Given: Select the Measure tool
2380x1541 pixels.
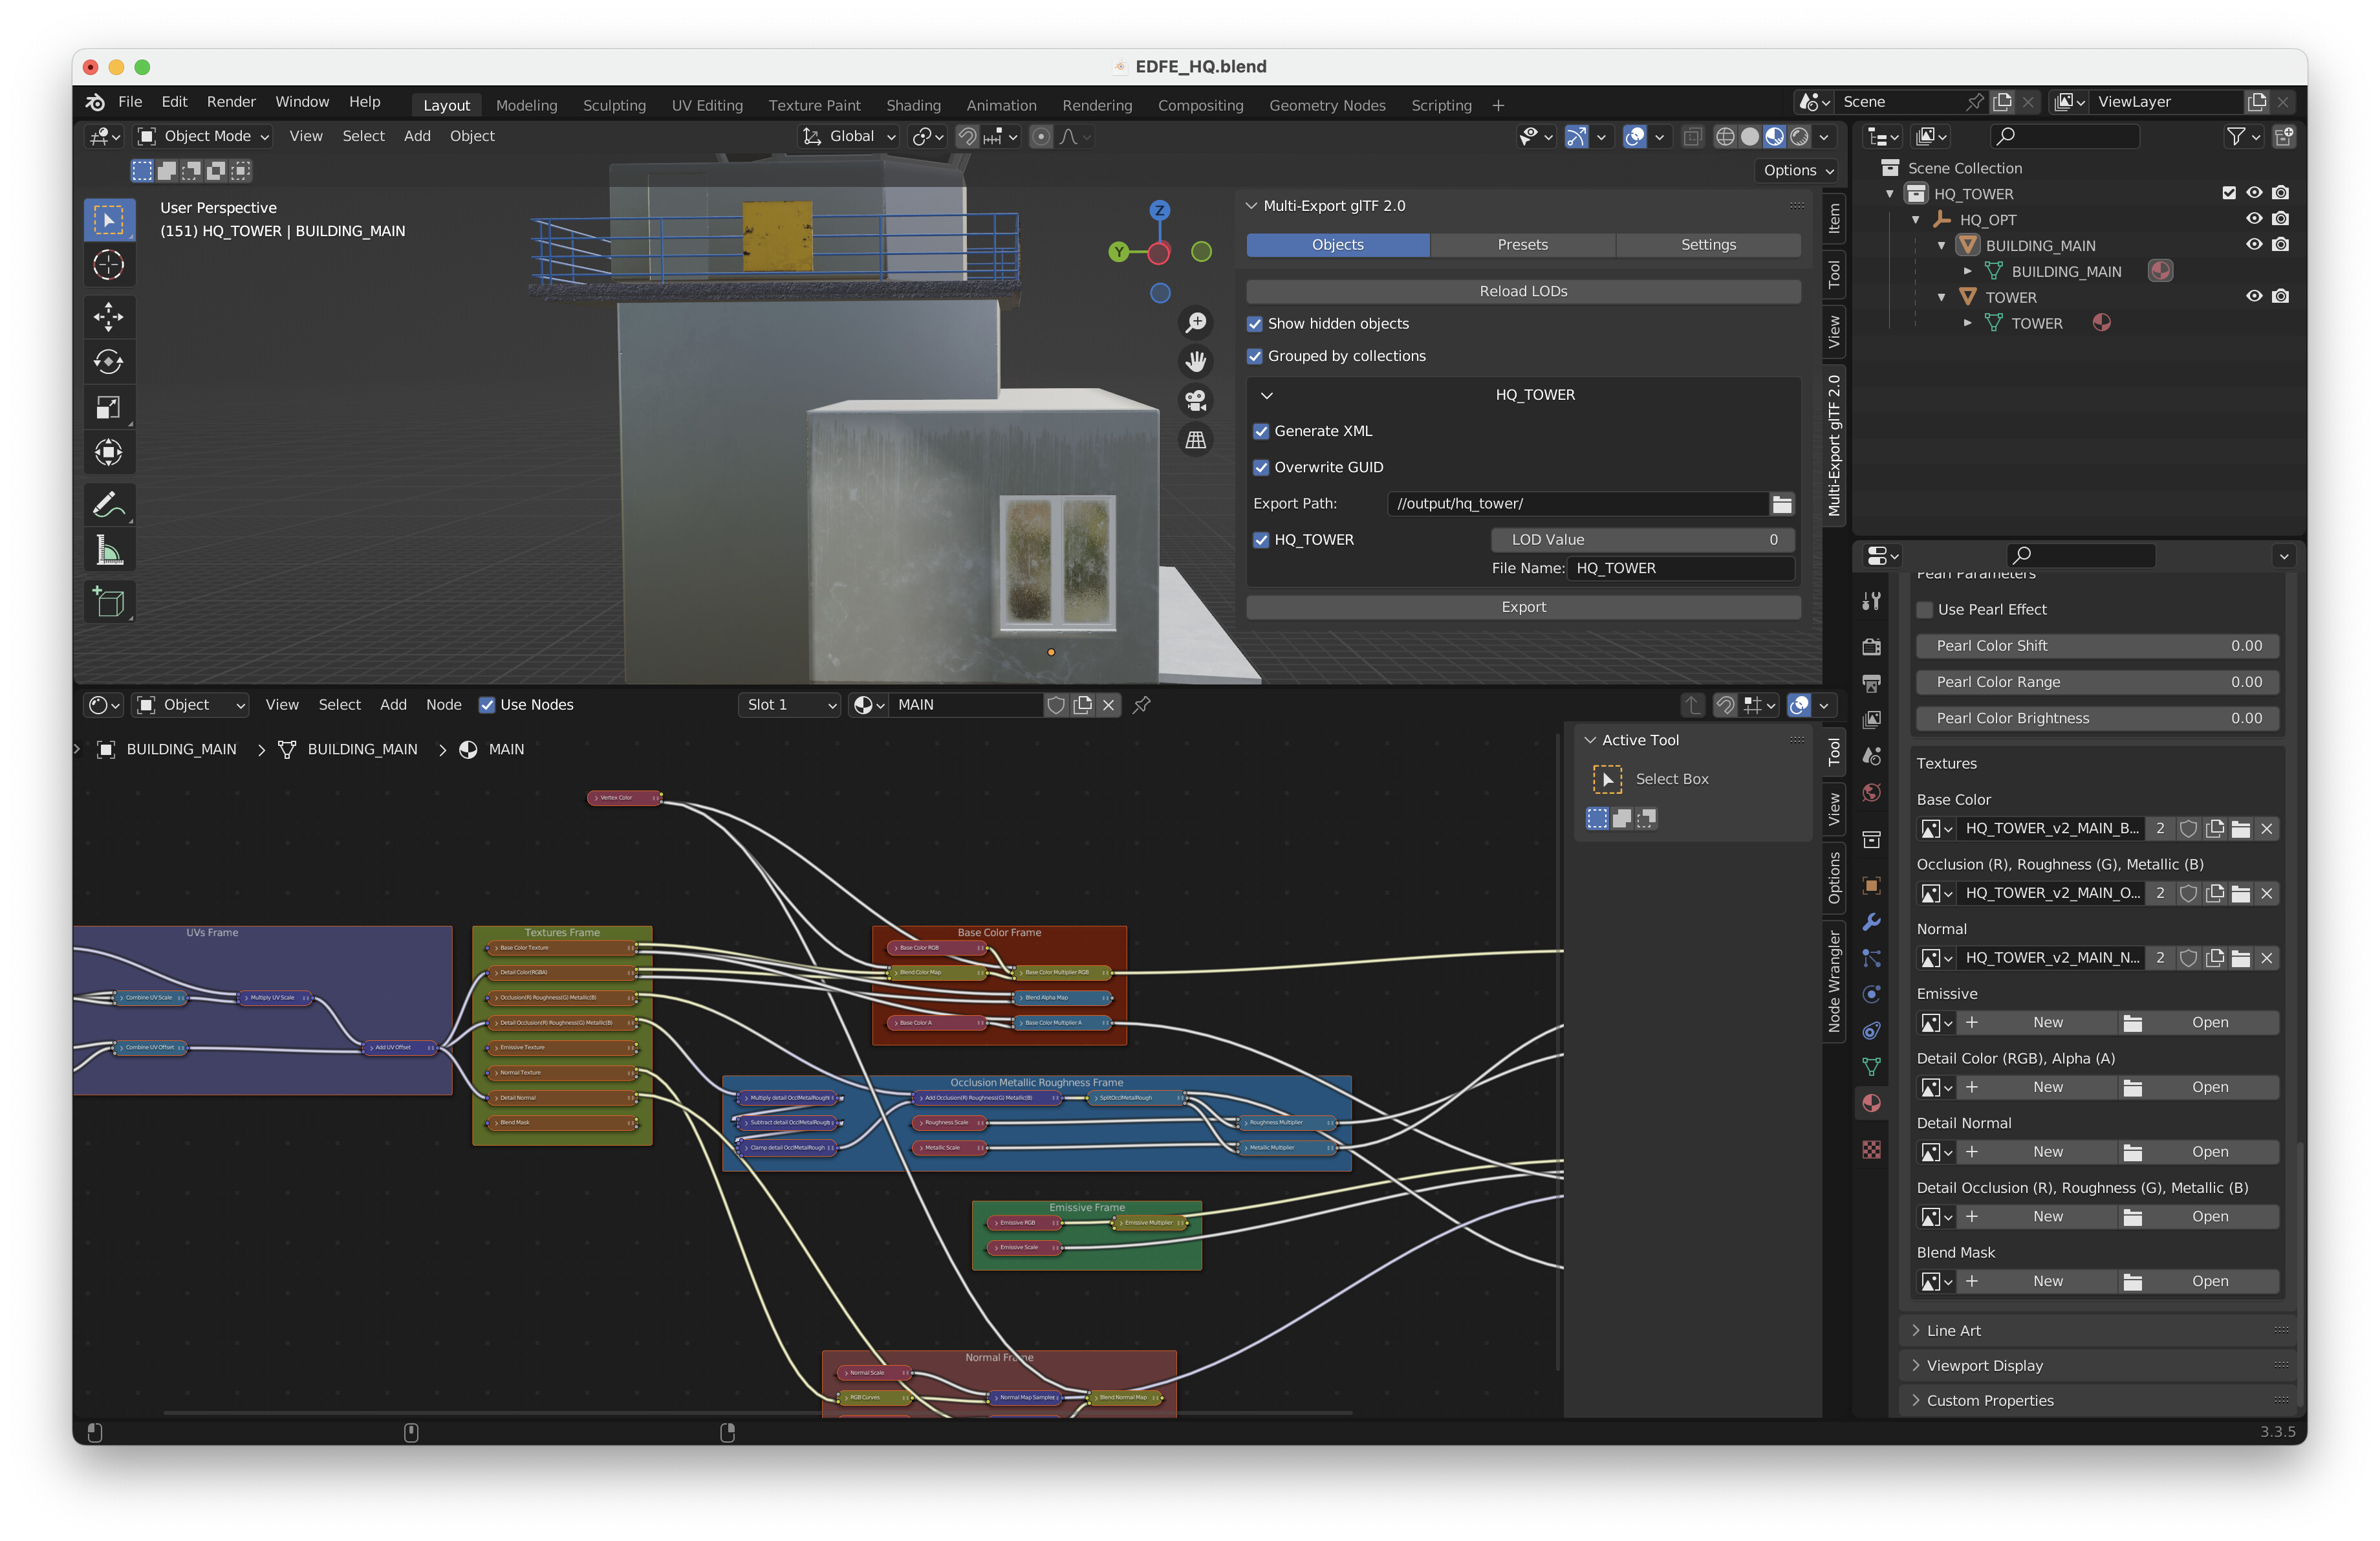Looking at the screenshot, I should pos(108,550).
